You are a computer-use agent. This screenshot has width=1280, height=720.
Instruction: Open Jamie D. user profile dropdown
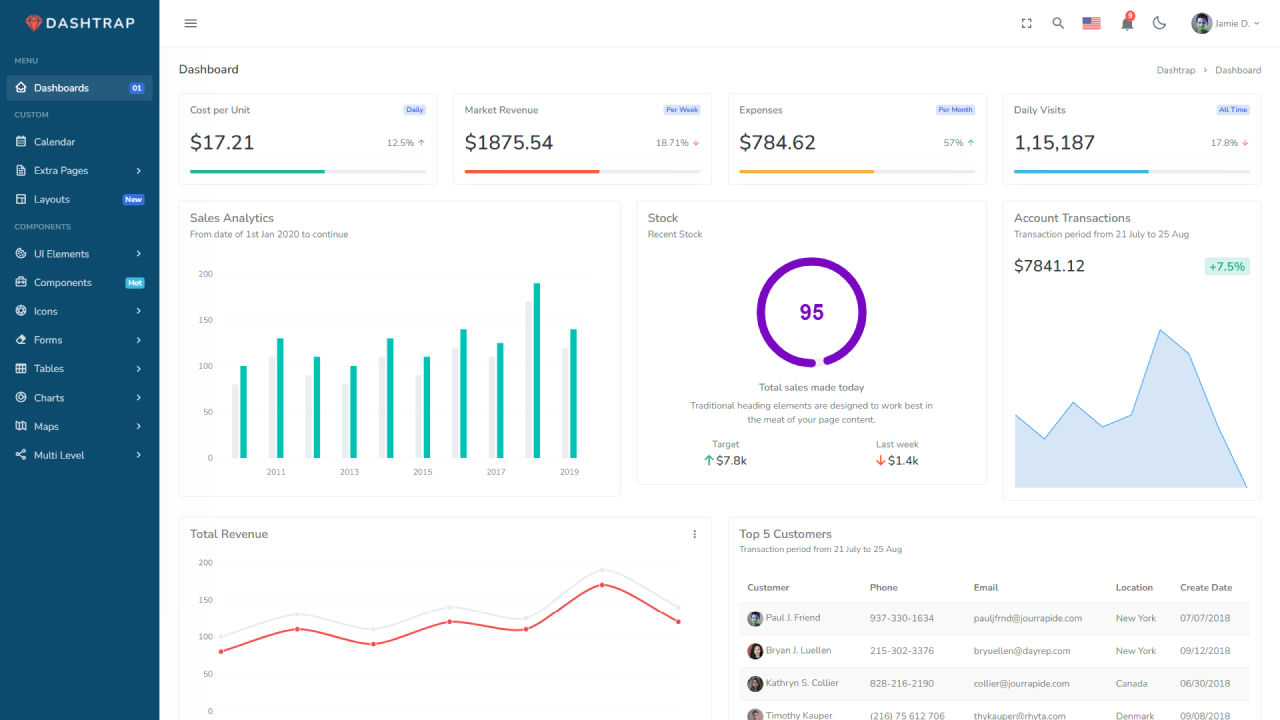point(1225,23)
